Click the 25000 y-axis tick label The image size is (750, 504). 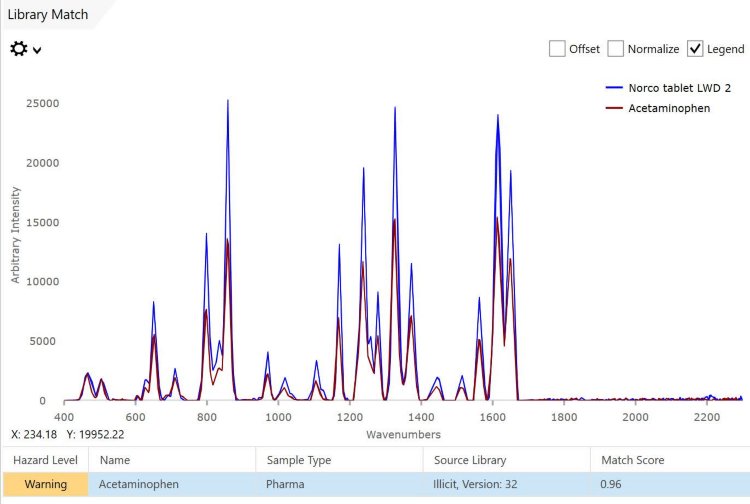(43, 103)
